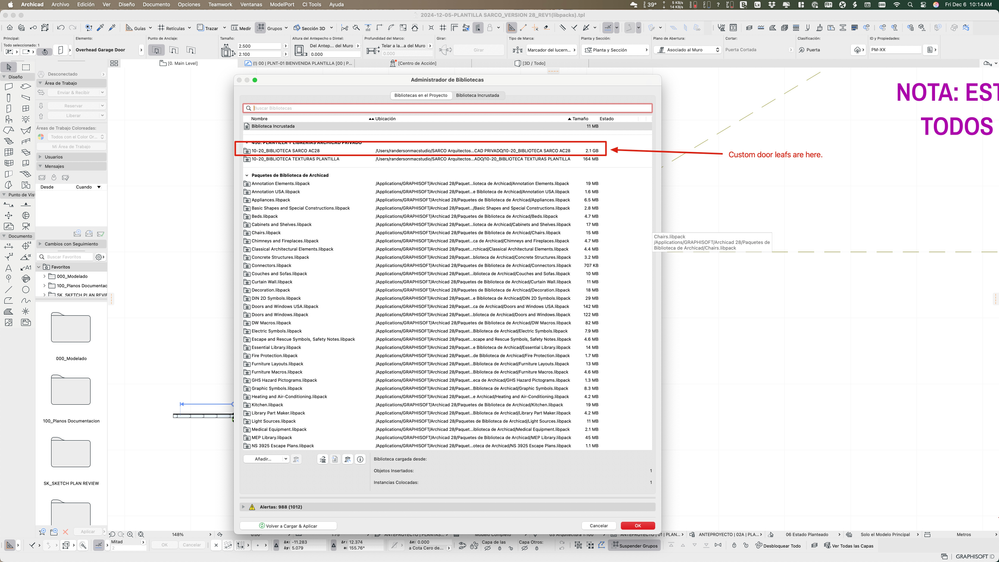Click the colored-workspaces color wheel icon
This screenshot has width=999, height=562.
[x=41, y=137]
